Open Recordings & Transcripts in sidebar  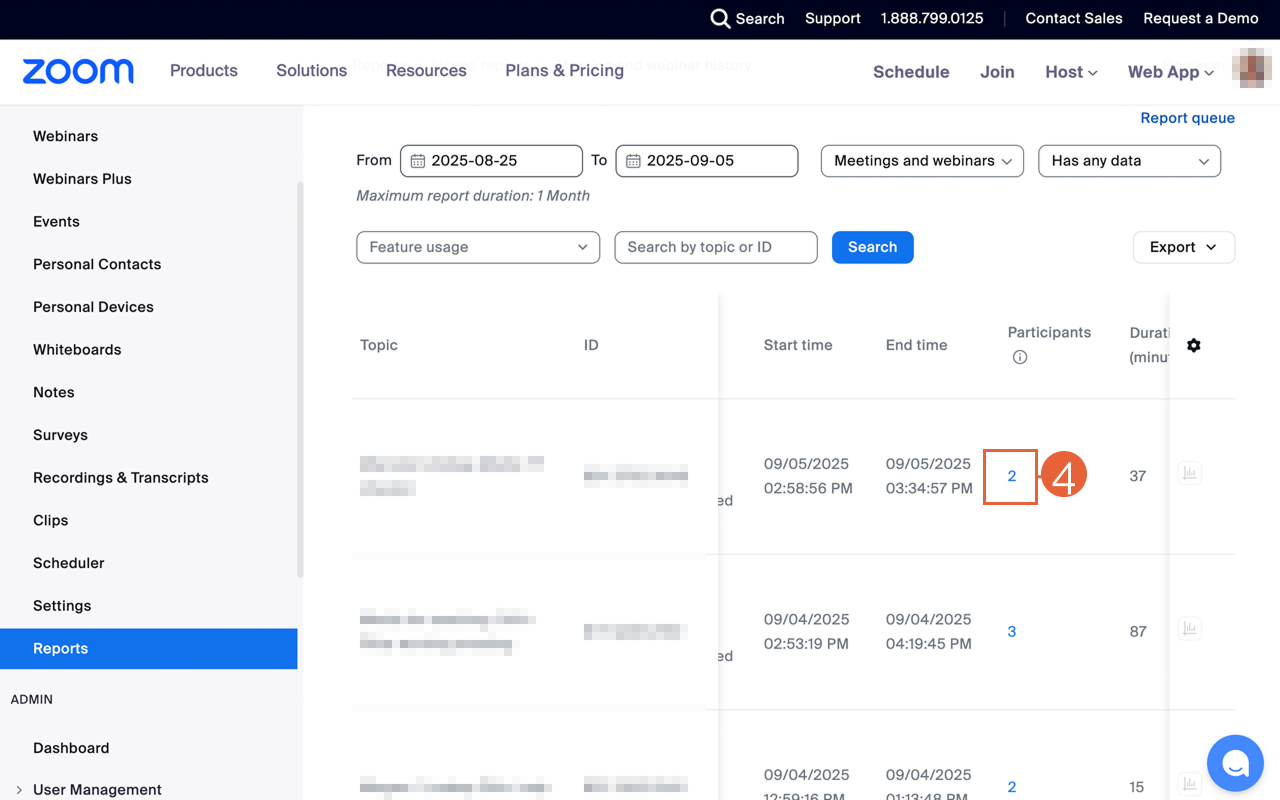pos(120,477)
